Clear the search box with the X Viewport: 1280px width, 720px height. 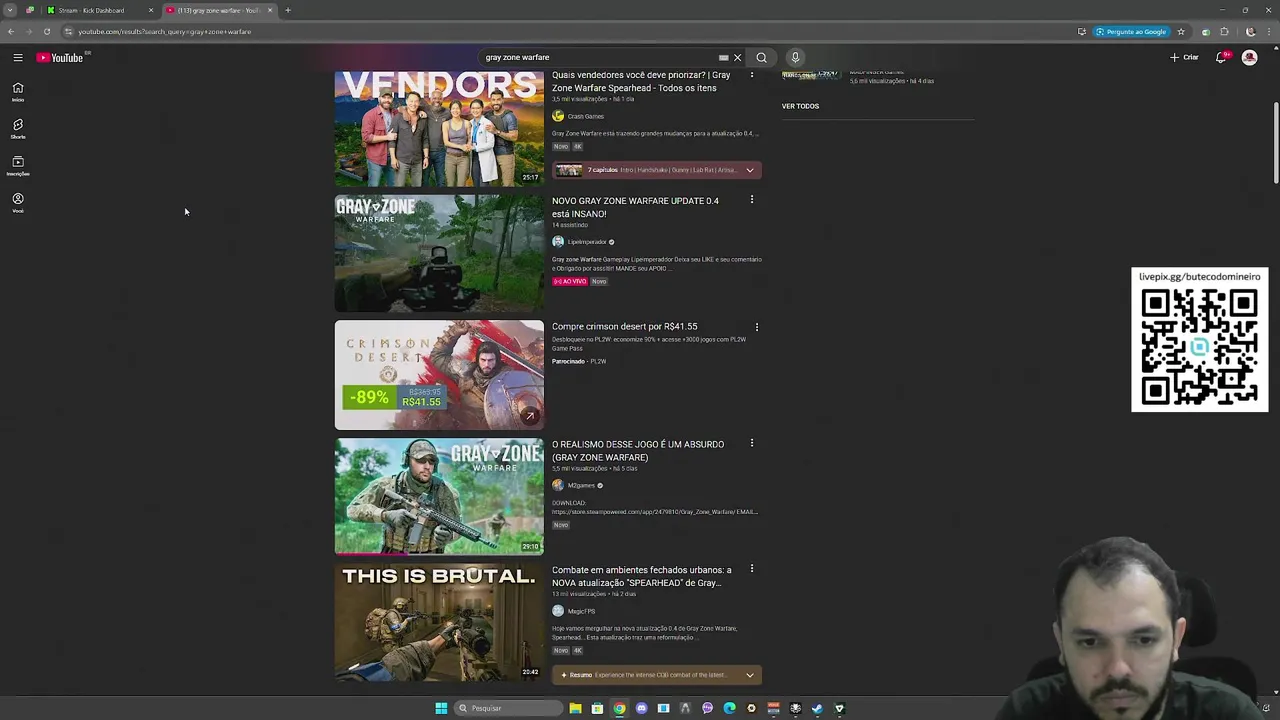coord(738,58)
